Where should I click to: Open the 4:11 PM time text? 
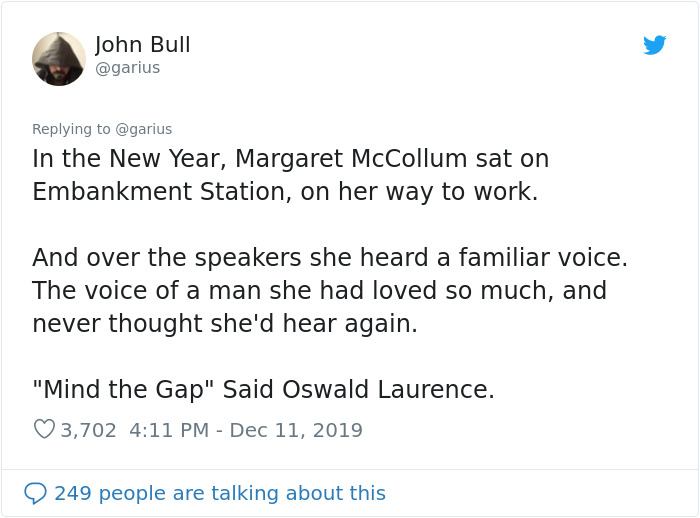(169, 430)
